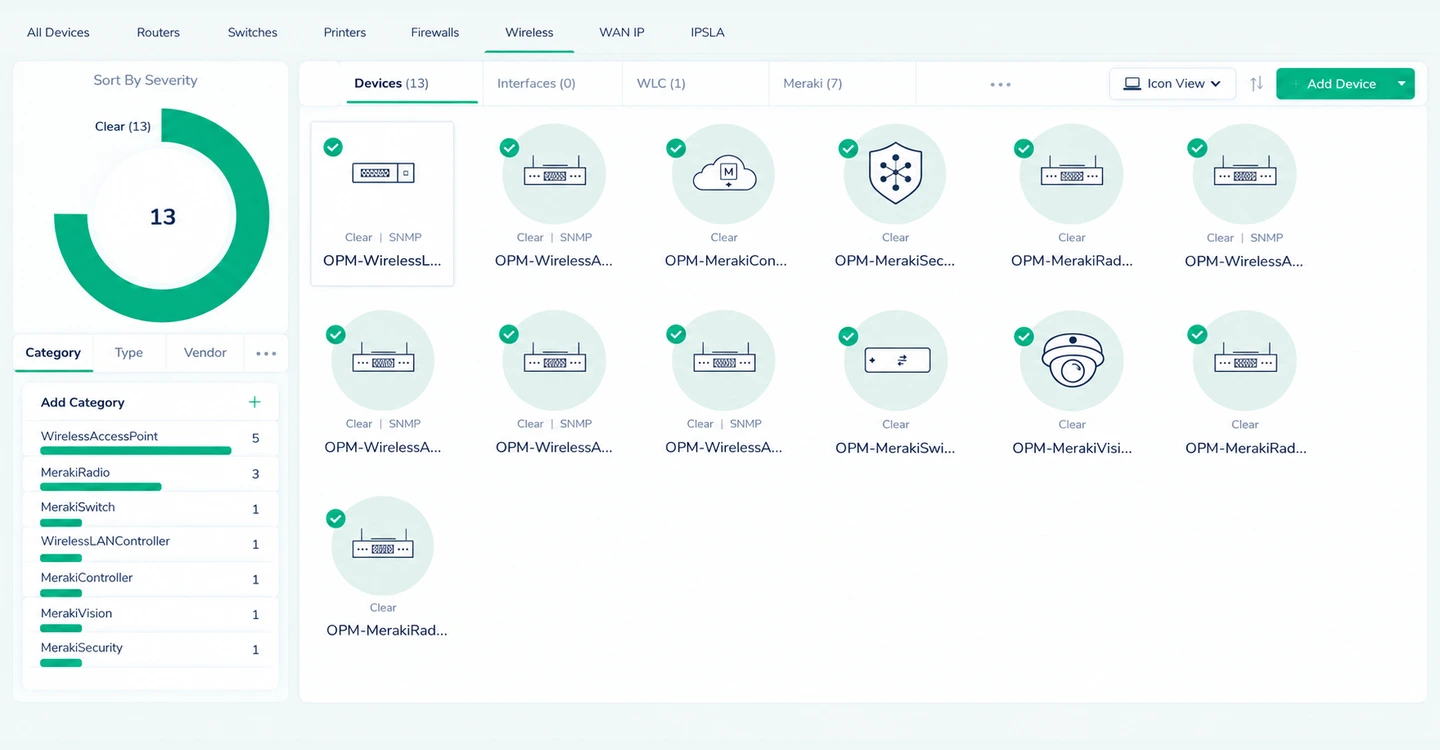Click the Add Device button
This screenshot has height=750, width=1440.
pyautogui.click(x=1333, y=84)
